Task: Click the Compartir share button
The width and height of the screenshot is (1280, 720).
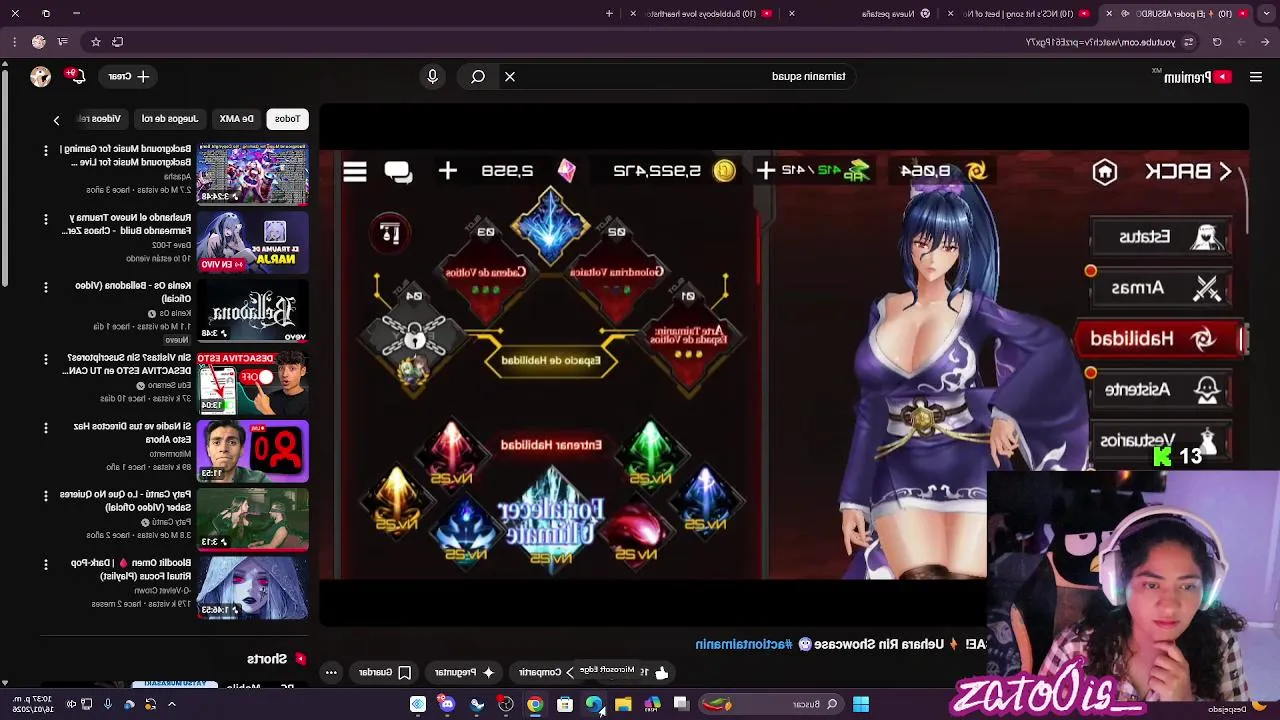Action: coord(546,673)
